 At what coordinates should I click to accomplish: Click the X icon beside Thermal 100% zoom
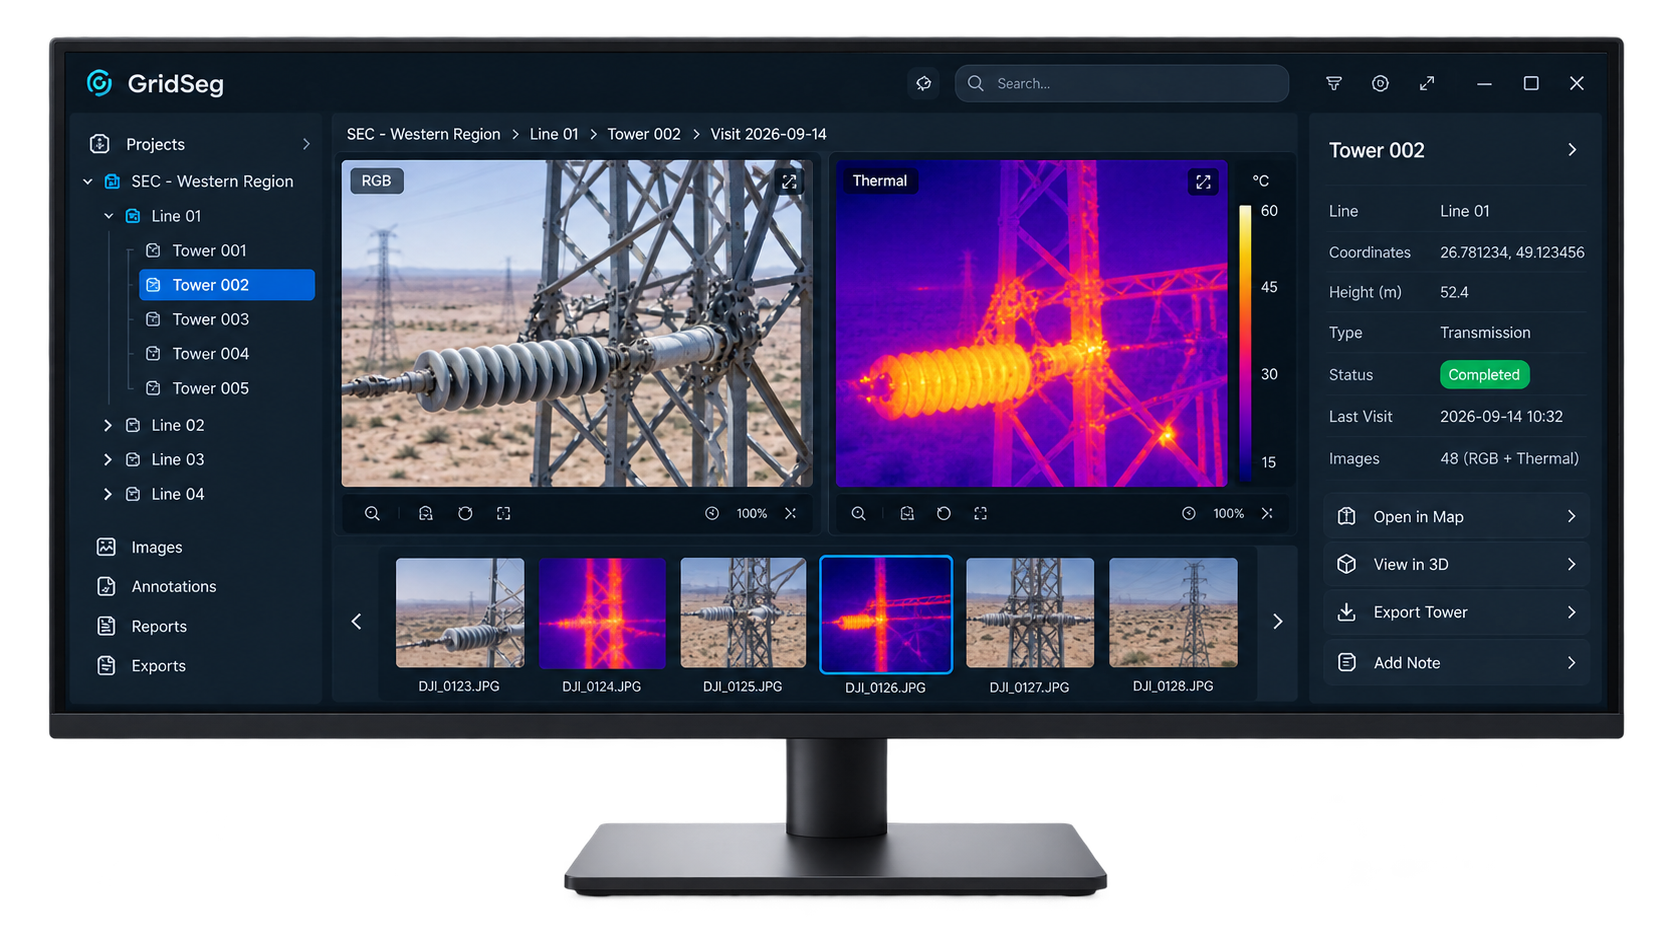[x=1267, y=513]
